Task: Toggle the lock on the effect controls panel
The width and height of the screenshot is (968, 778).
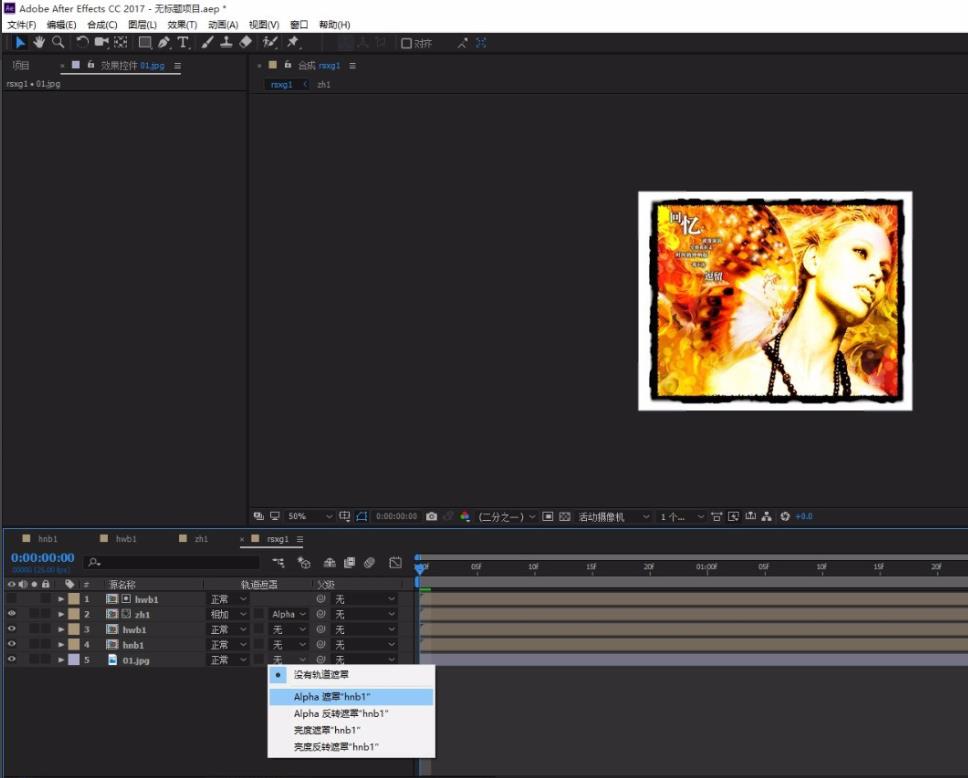Action: coord(91,64)
